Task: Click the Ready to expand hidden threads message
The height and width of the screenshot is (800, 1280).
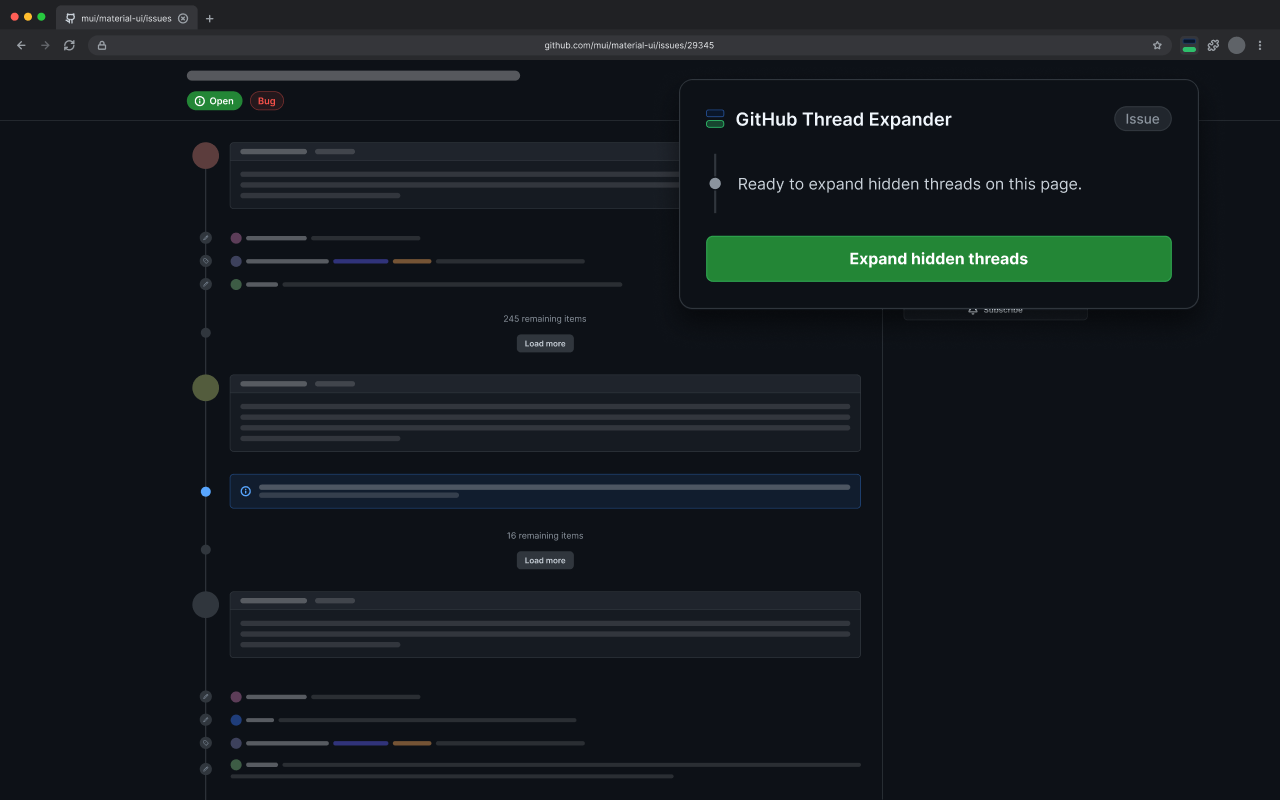Action: coord(910,184)
